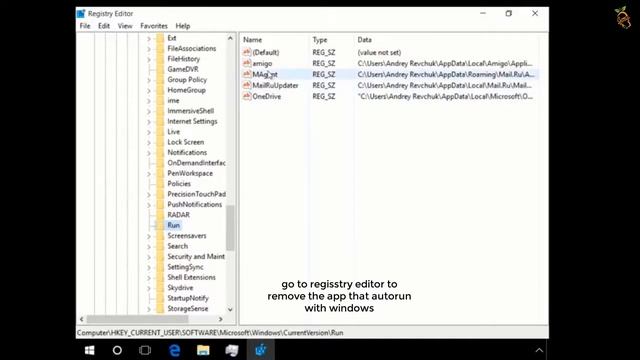
Task: Click the HomeGroup folder icon
Action: pos(160,90)
